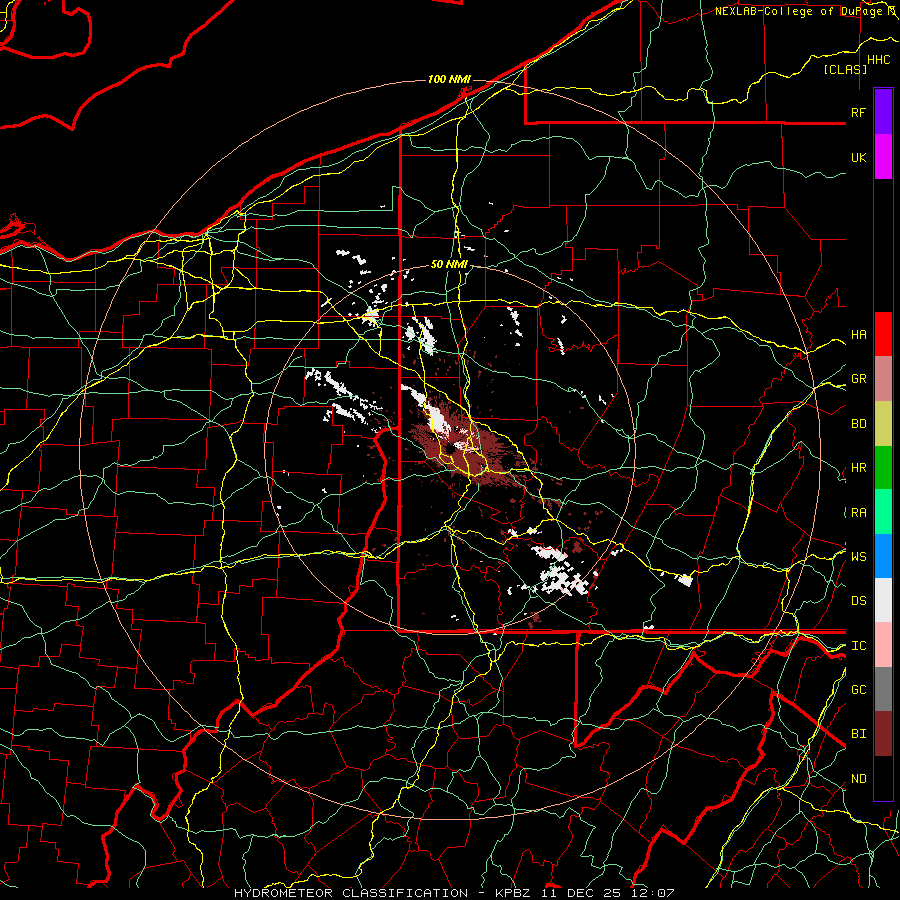Select the IC light pink legend swatch

point(883,645)
